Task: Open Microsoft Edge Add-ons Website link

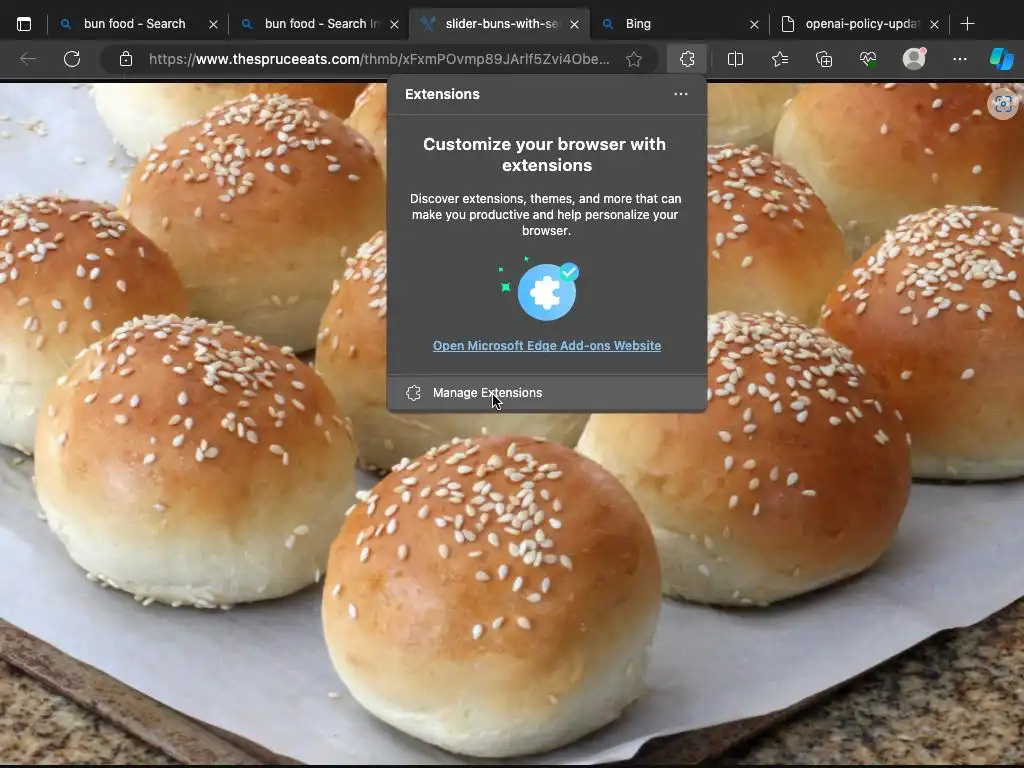Action: point(547,345)
